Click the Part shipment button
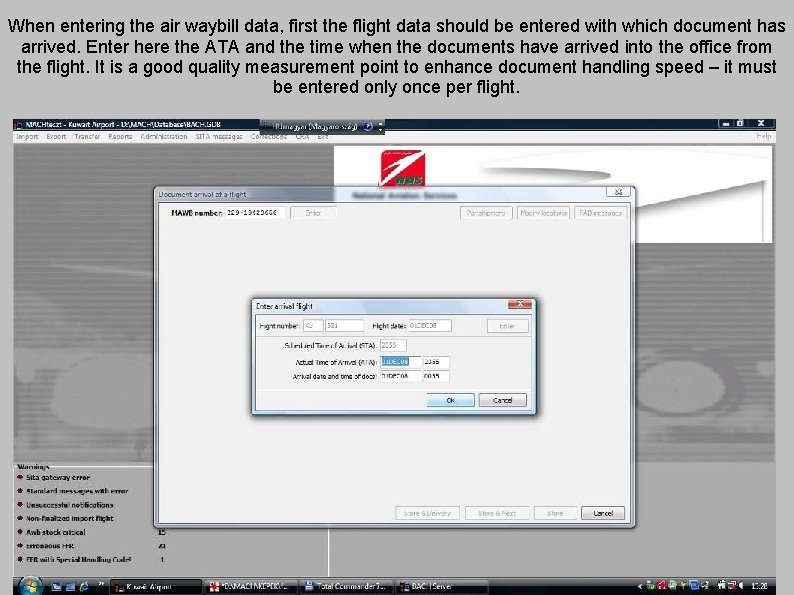Screen dimensions: 794x595 [x=486, y=213]
